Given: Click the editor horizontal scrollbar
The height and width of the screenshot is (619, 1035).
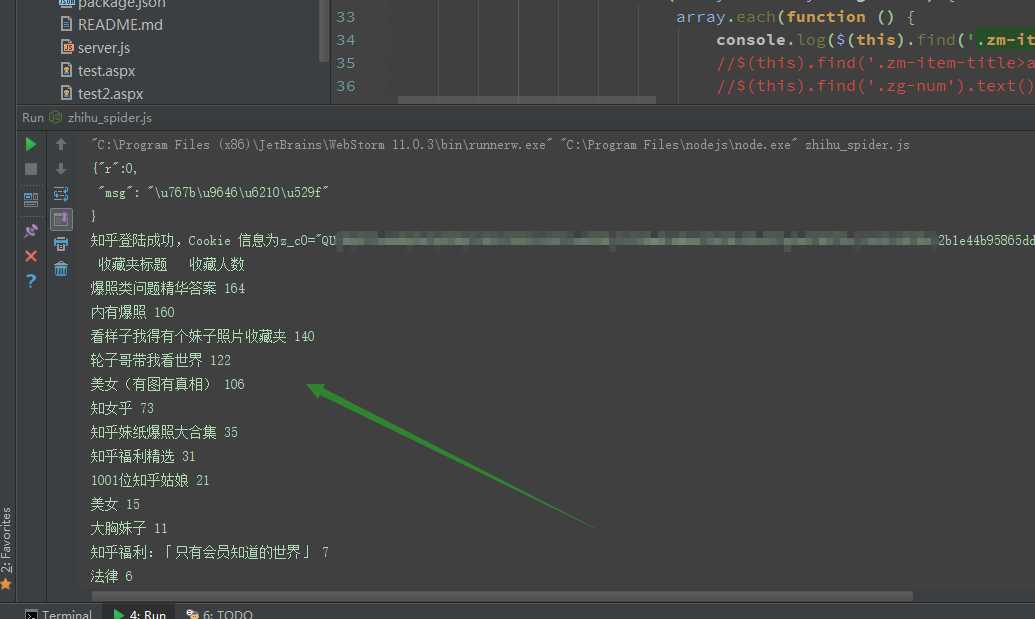Looking at the screenshot, I should pyautogui.click(x=527, y=100).
